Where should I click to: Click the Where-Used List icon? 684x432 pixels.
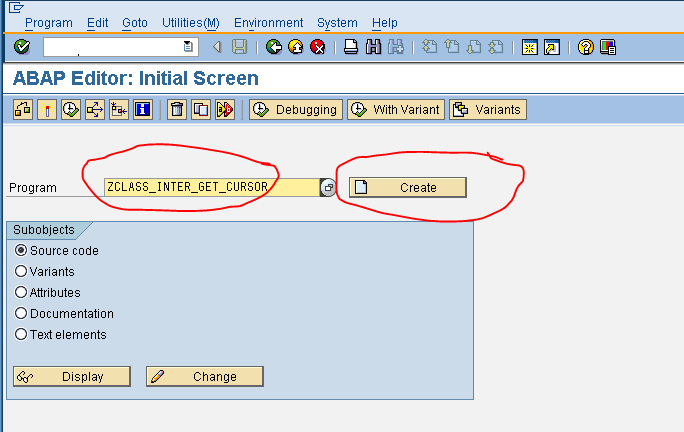click(x=95, y=110)
